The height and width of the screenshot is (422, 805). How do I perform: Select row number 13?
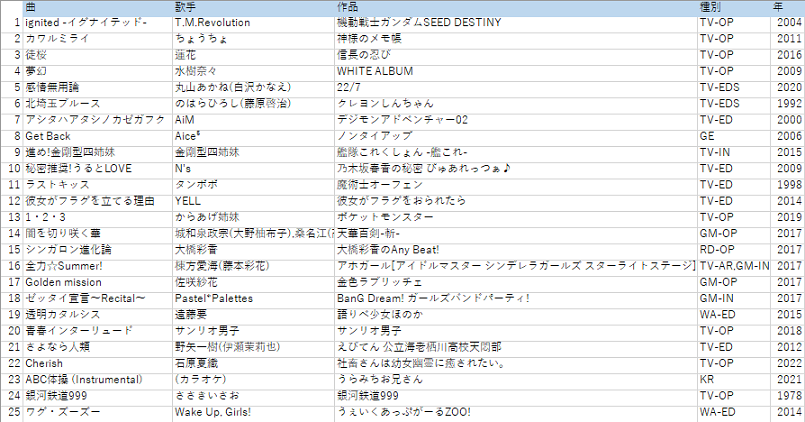(x=11, y=217)
